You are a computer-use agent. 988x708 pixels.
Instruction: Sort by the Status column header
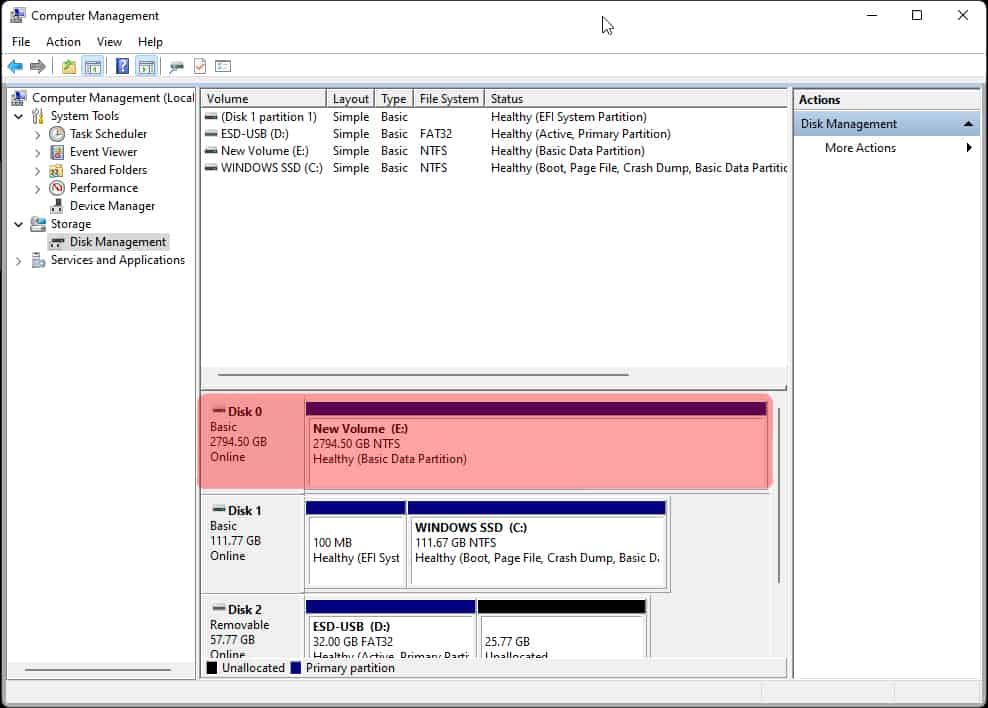point(636,99)
